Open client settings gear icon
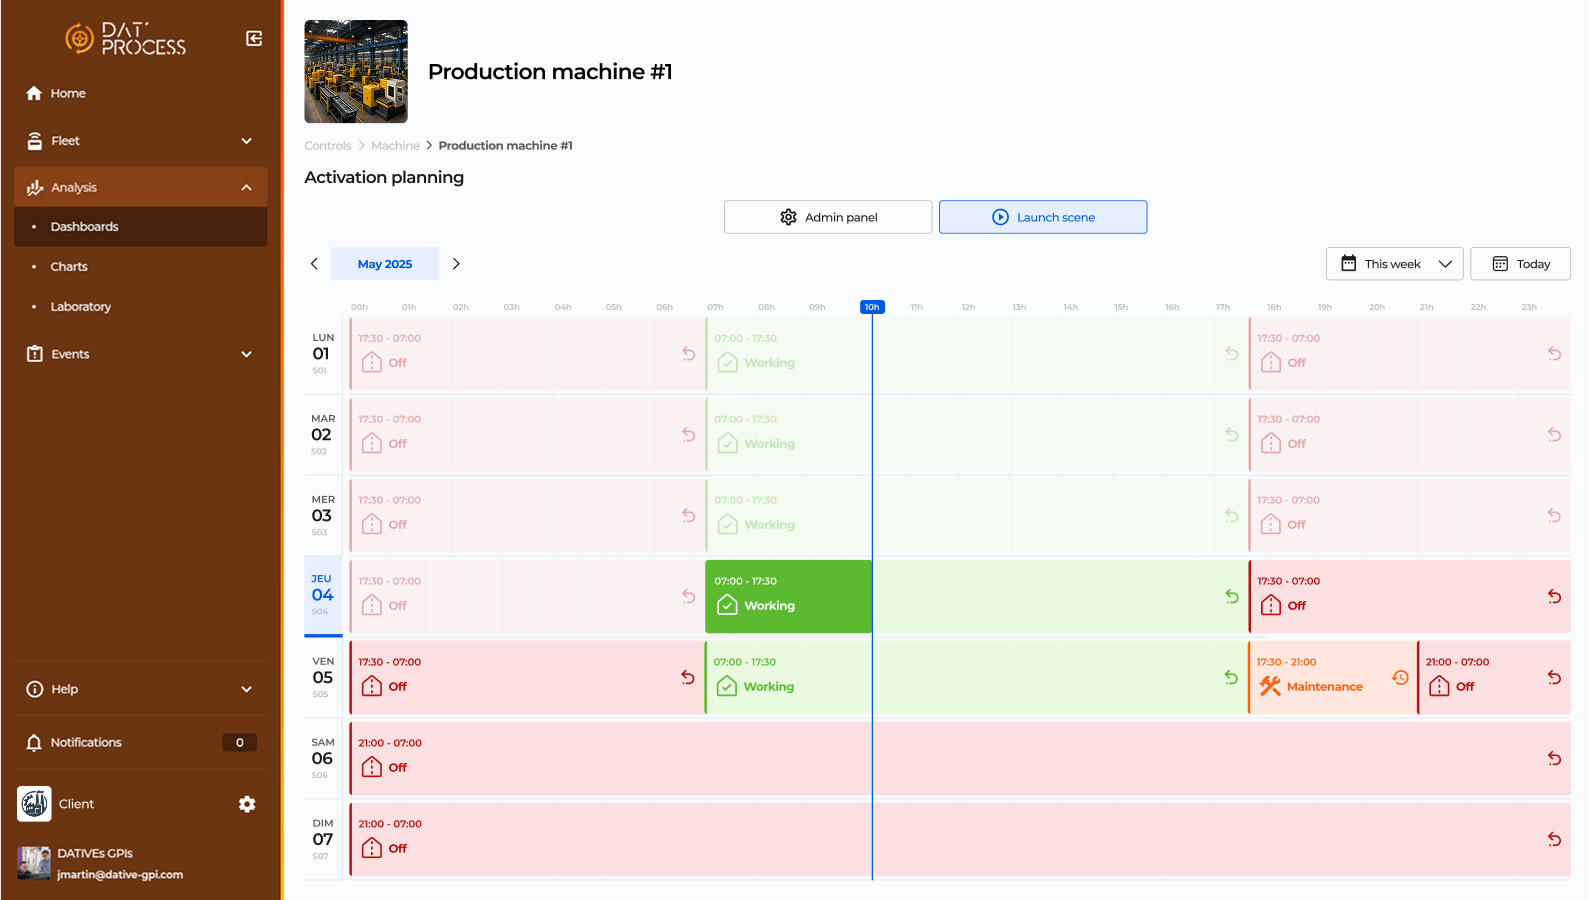The height and width of the screenshot is (900, 1588). click(247, 804)
